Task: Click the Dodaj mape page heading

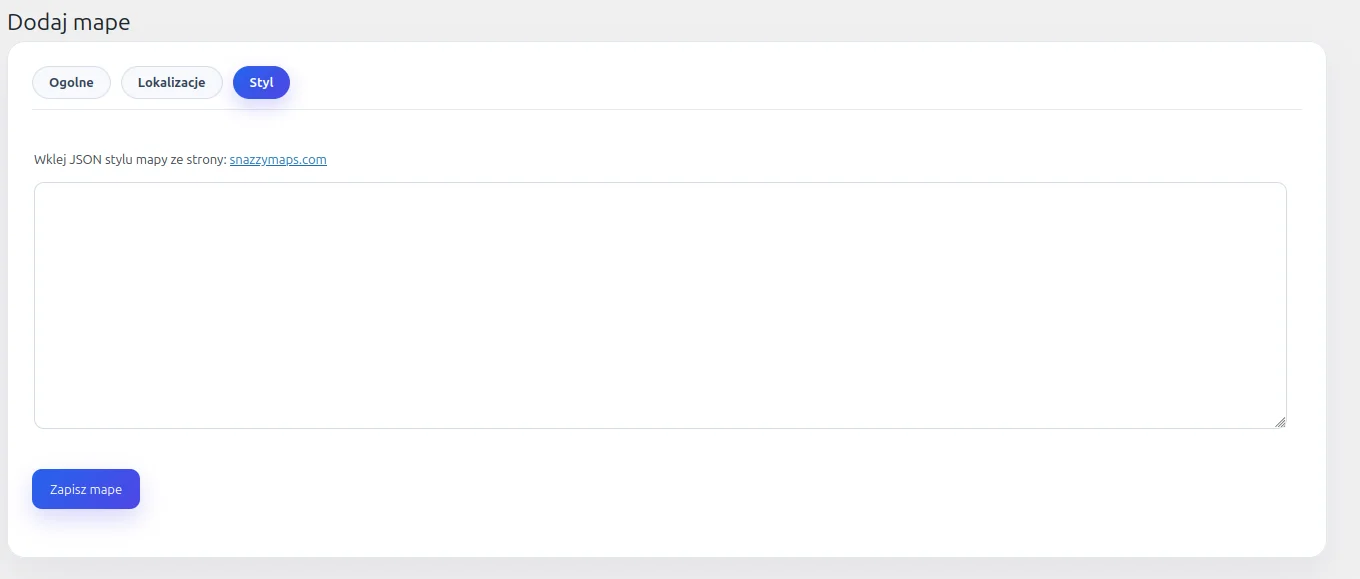Action: pos(69,22)
